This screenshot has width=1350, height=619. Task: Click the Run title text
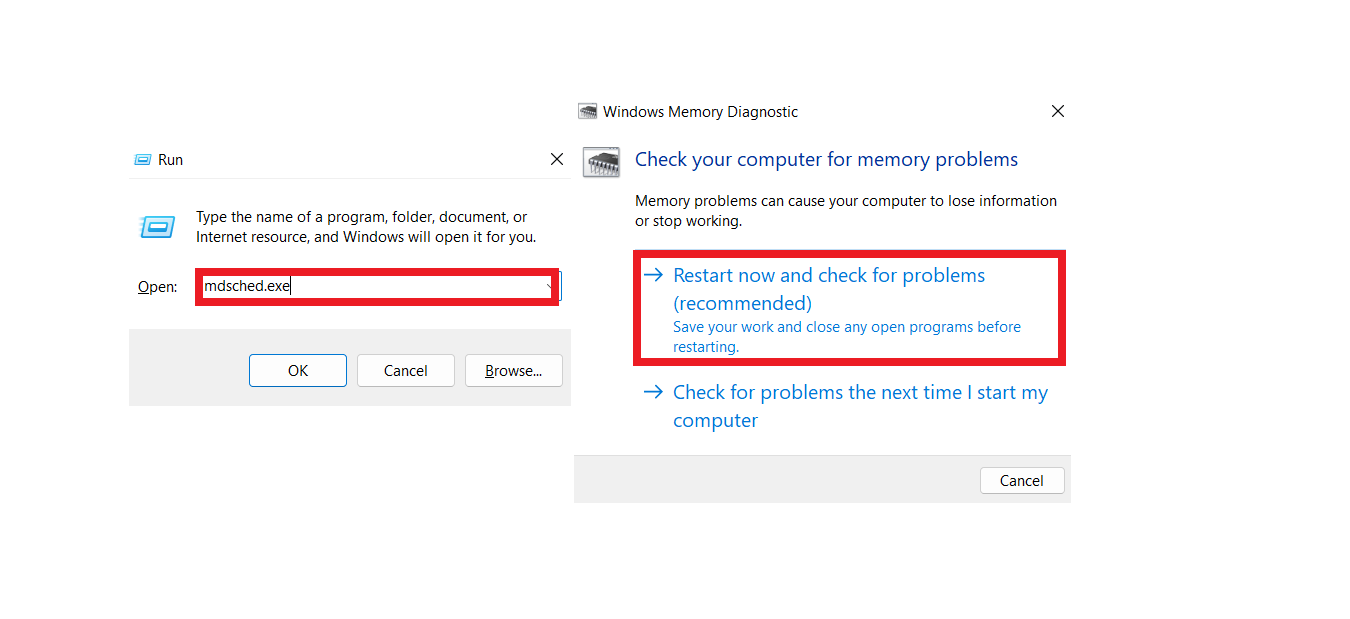pos(171,160)
